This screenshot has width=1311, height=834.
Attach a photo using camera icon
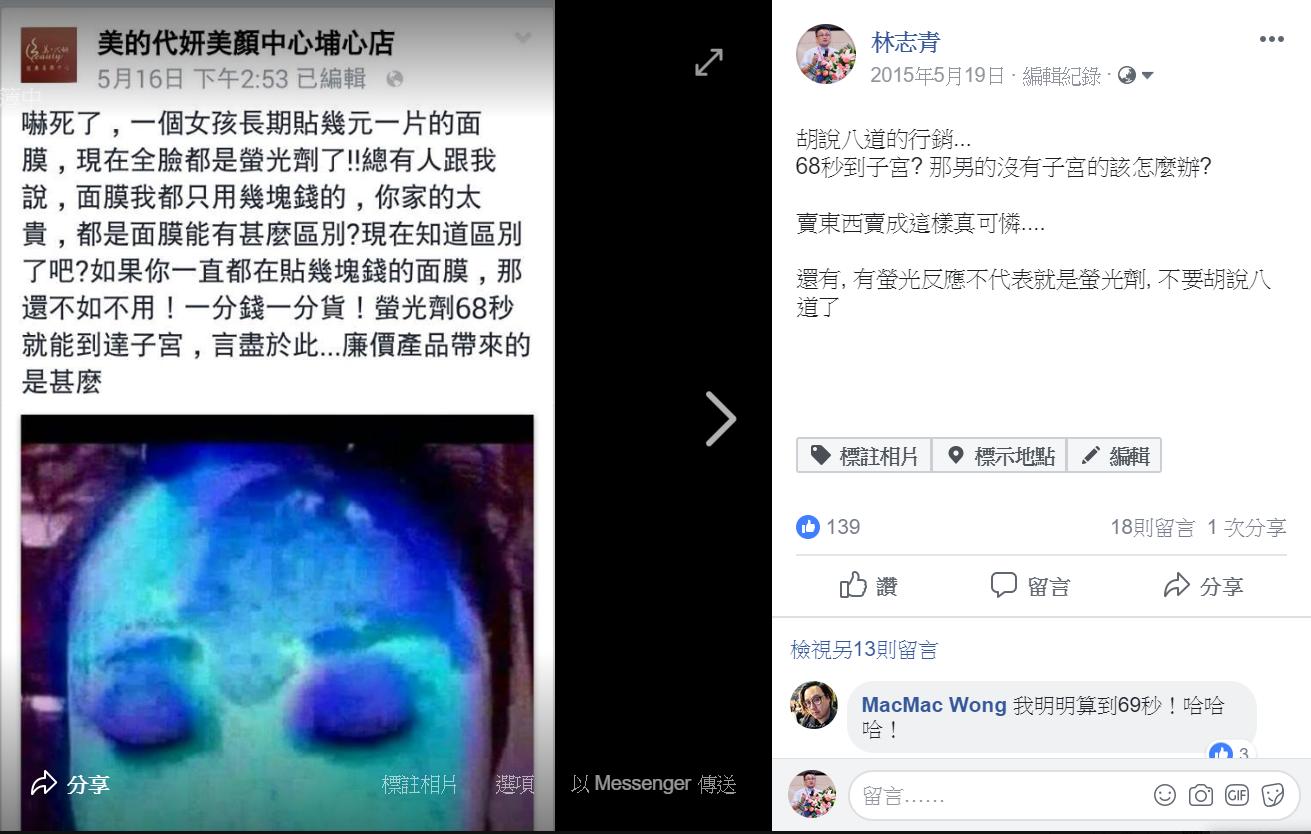pyautogui.click(x=1201, y=795)
